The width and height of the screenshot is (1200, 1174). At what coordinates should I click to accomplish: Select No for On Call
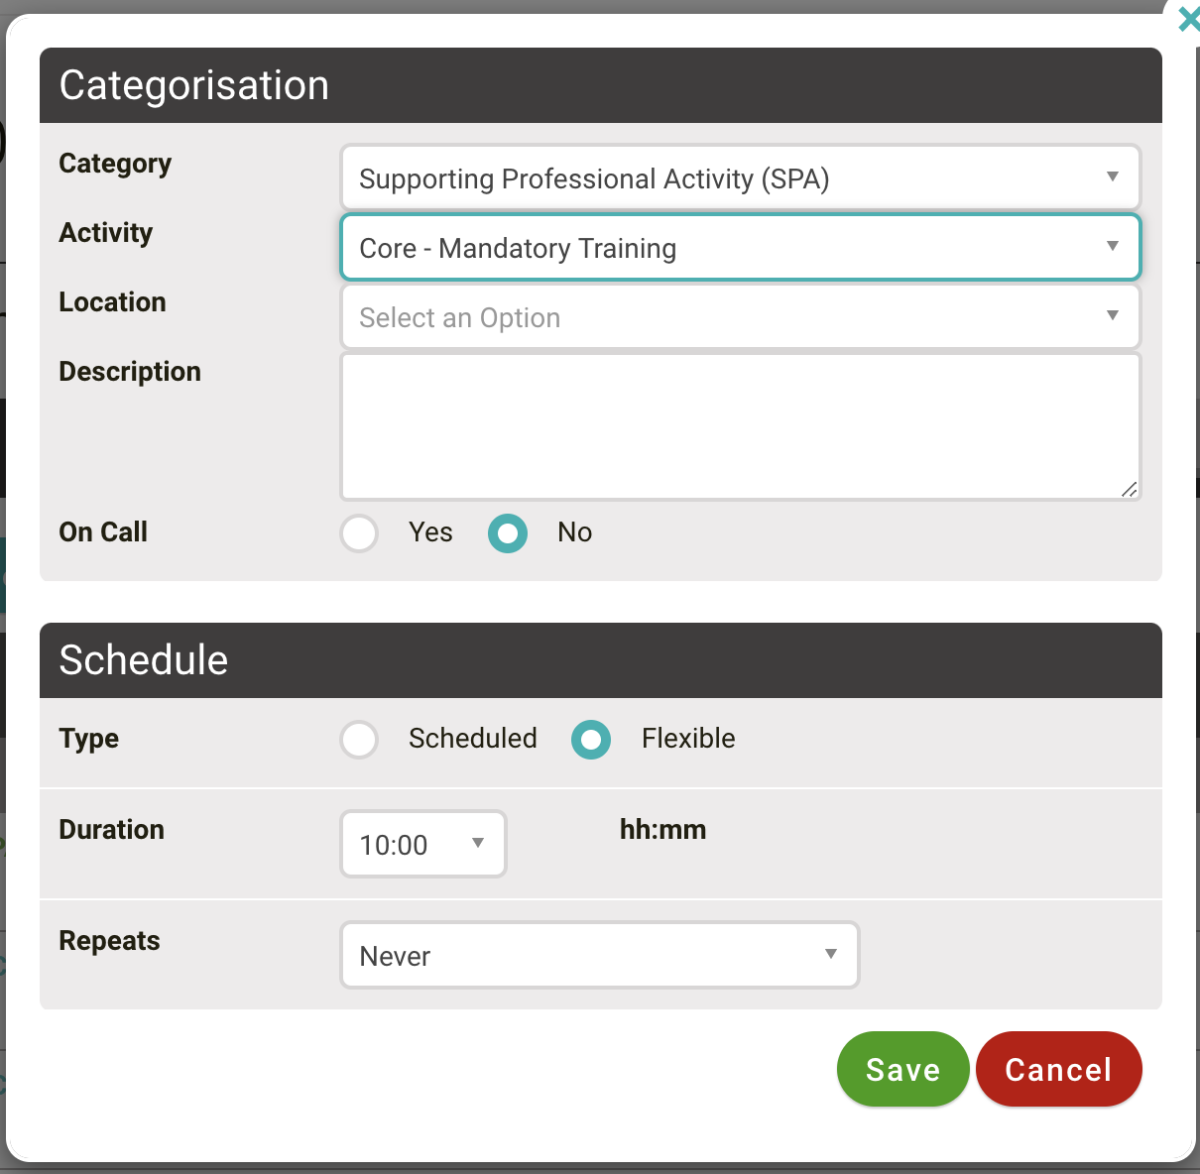[x=507, y=533]
